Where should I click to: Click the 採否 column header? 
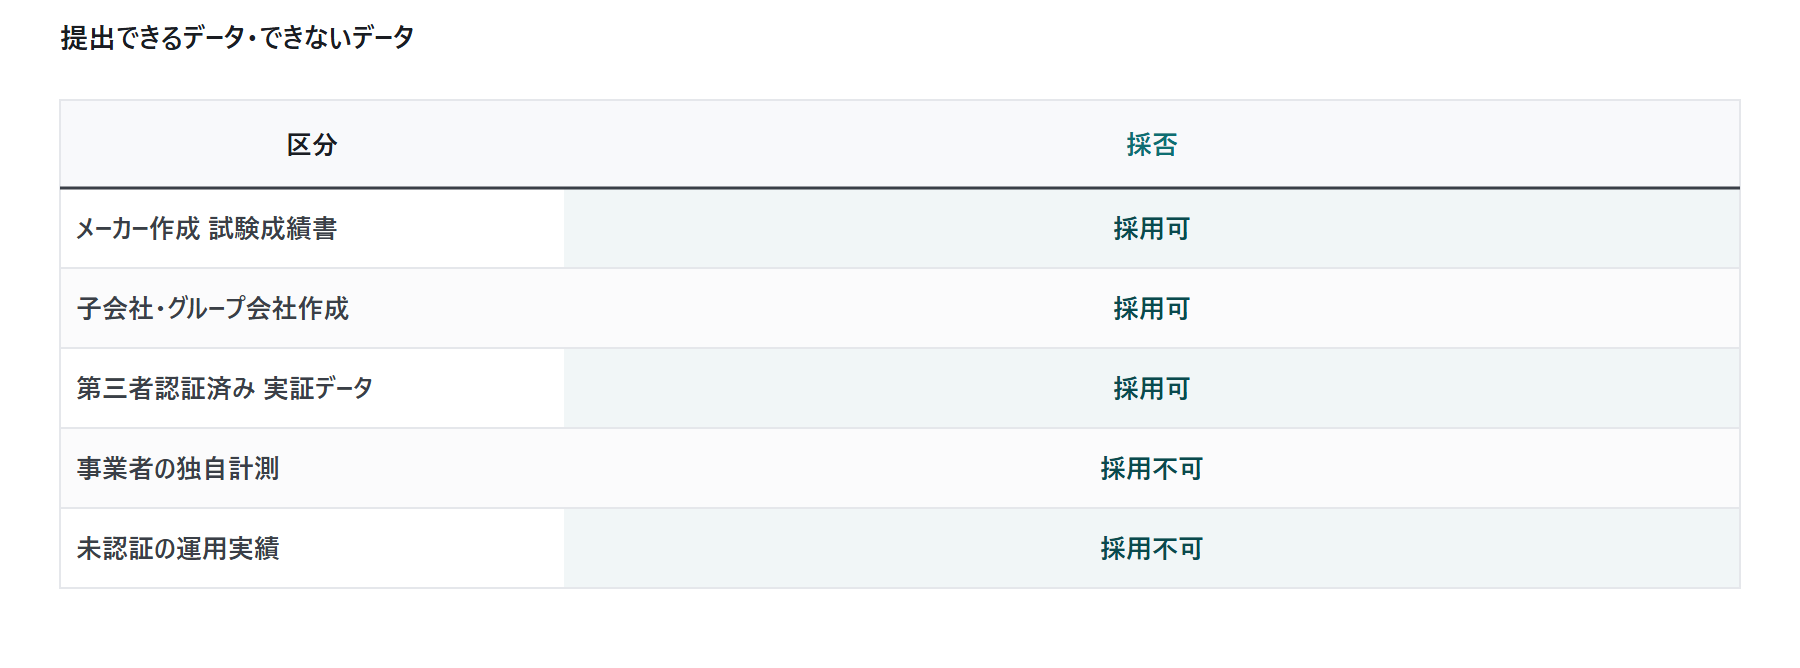click(1151, 144)
